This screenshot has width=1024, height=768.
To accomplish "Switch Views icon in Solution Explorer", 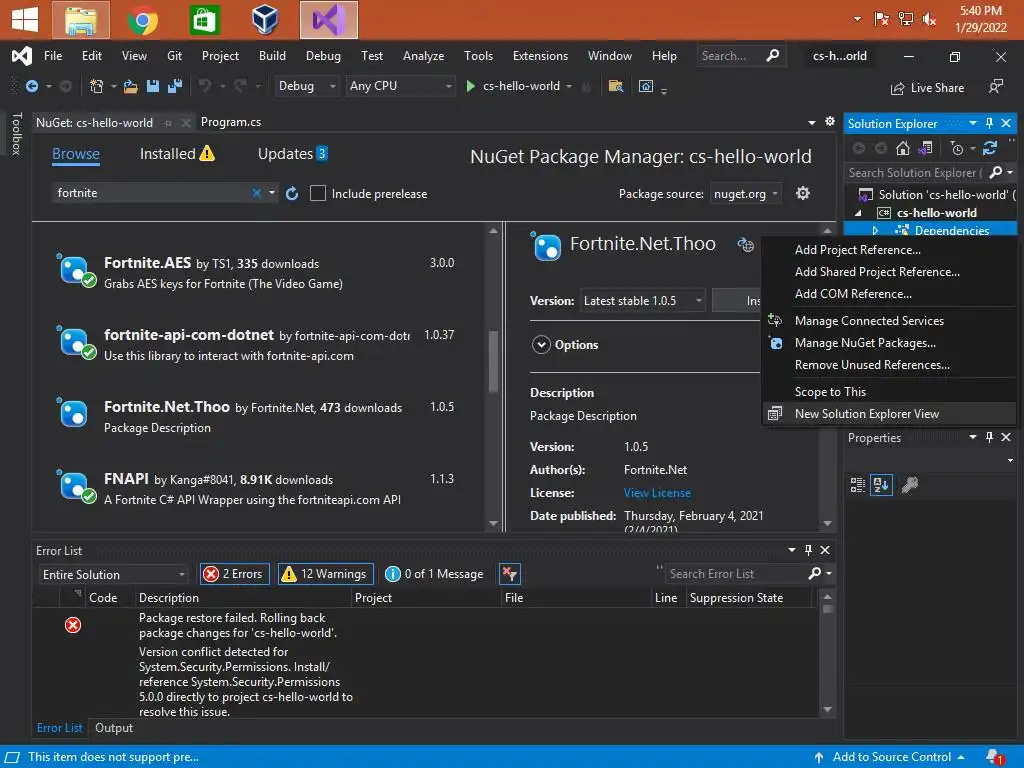I will point(925,148).
